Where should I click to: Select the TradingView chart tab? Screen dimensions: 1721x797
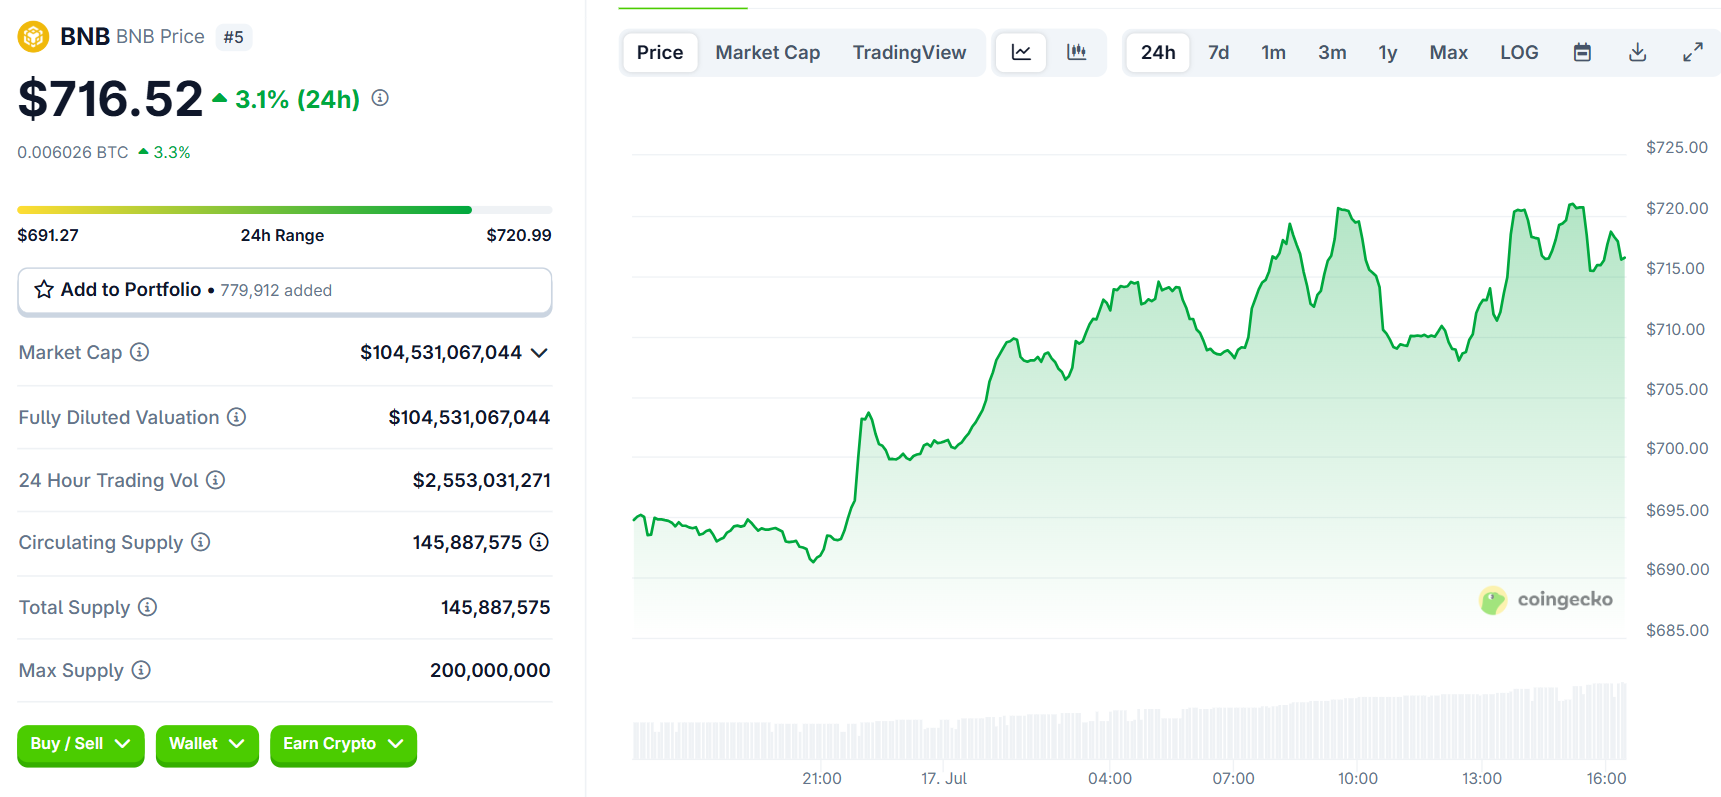coord(909,52)
